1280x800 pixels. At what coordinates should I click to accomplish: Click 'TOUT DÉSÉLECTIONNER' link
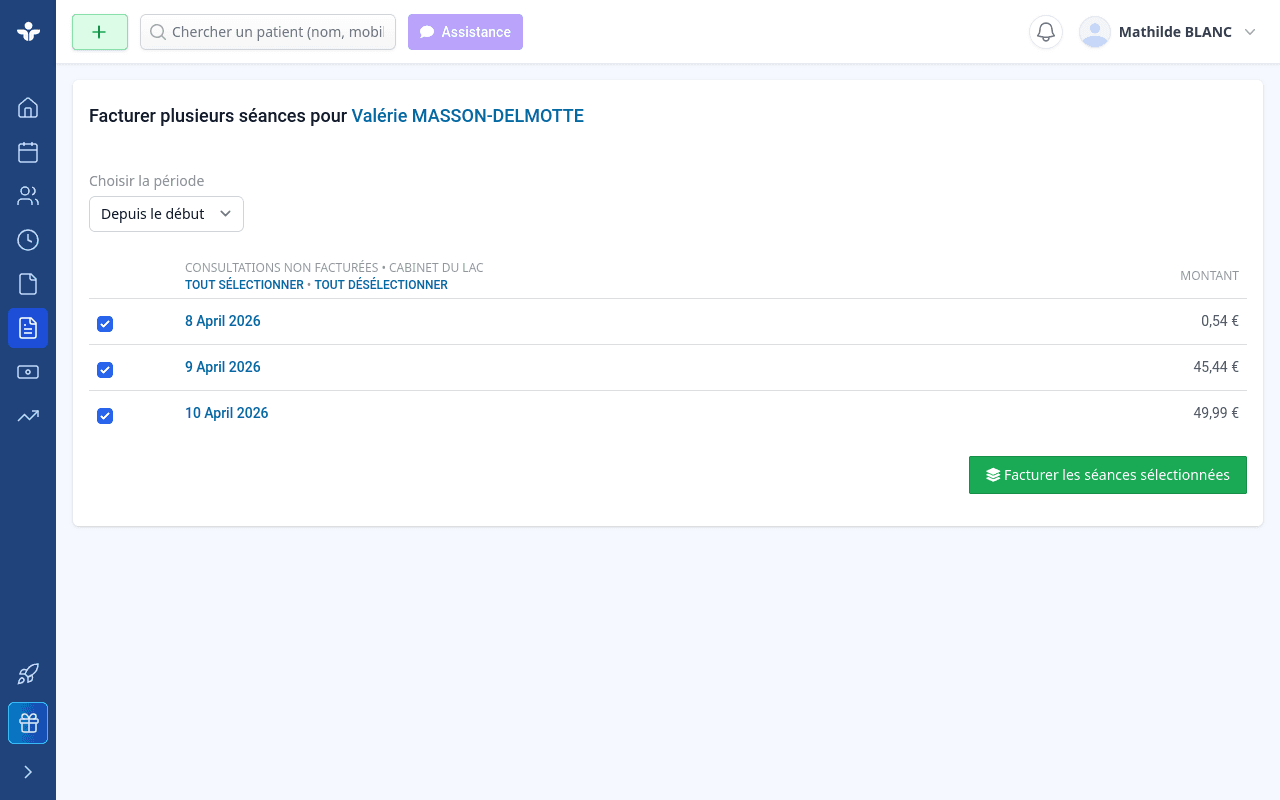[x=381, y=285]
